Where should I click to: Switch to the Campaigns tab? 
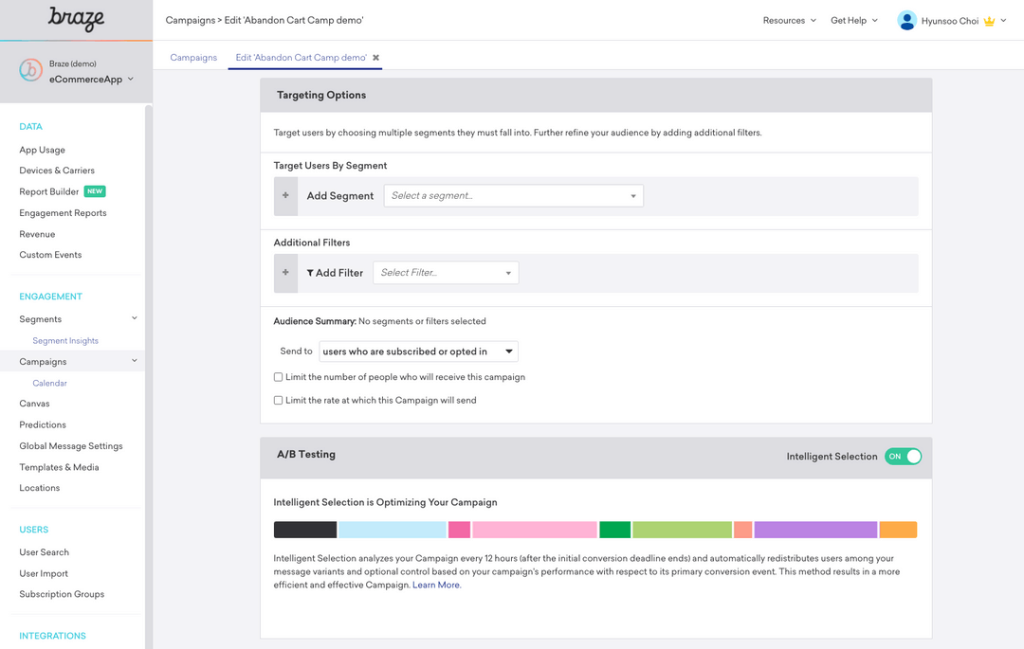[x=193, y=57]
